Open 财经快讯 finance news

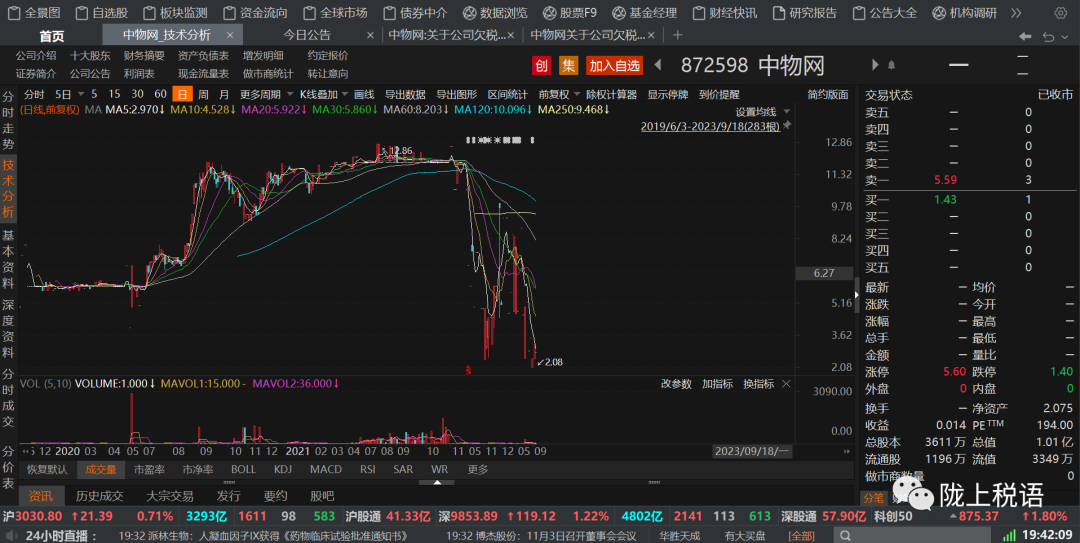725,12
